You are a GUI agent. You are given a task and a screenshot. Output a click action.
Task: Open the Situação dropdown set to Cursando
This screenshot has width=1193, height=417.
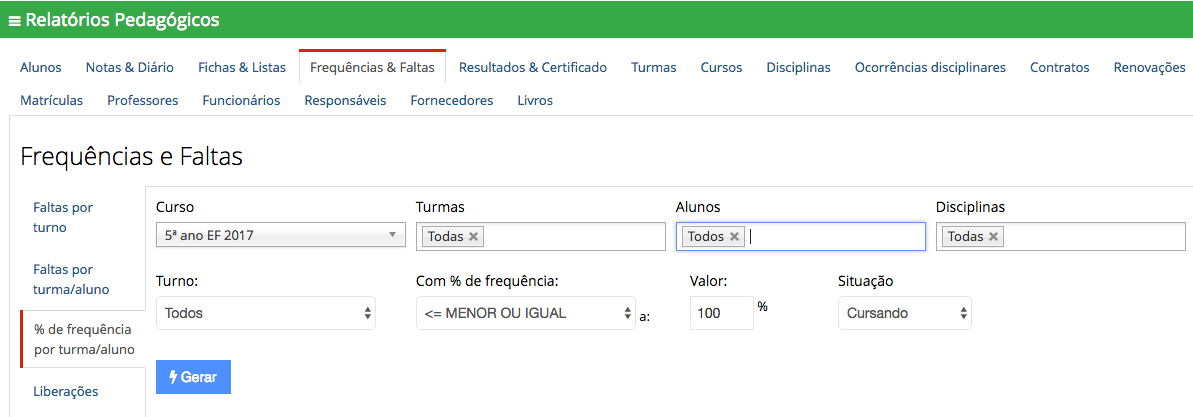tap(905, 313)
